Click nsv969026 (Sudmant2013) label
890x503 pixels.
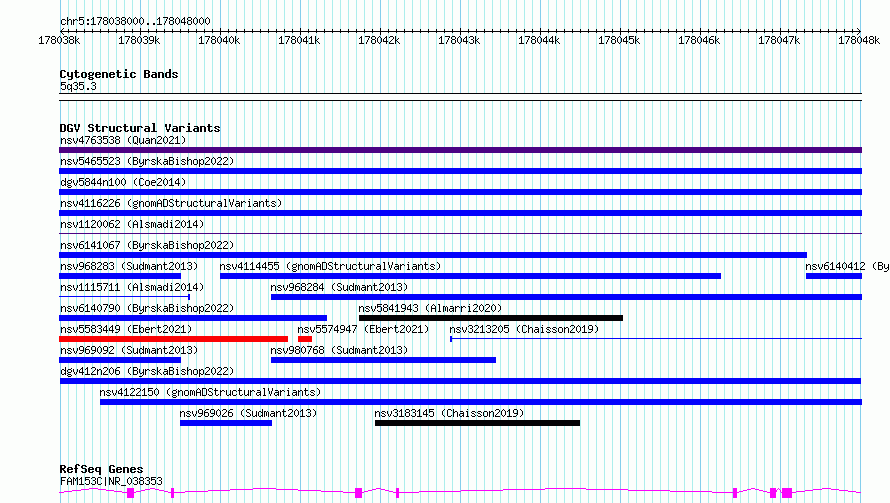[x=248, y=413]
